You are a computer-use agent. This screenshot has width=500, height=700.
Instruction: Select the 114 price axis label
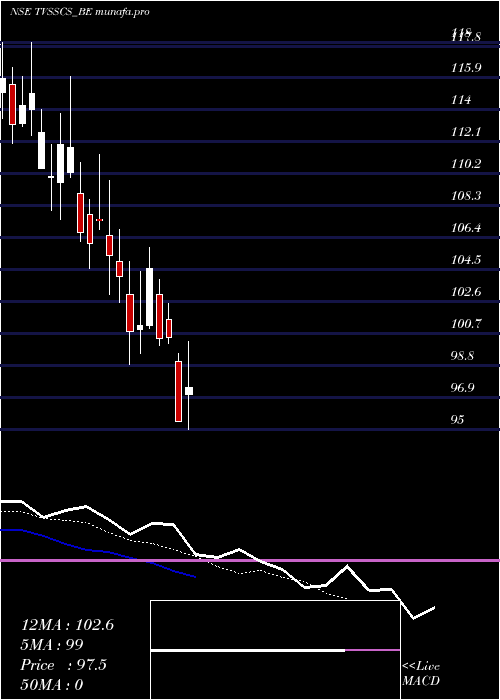(x=461, y=100)
